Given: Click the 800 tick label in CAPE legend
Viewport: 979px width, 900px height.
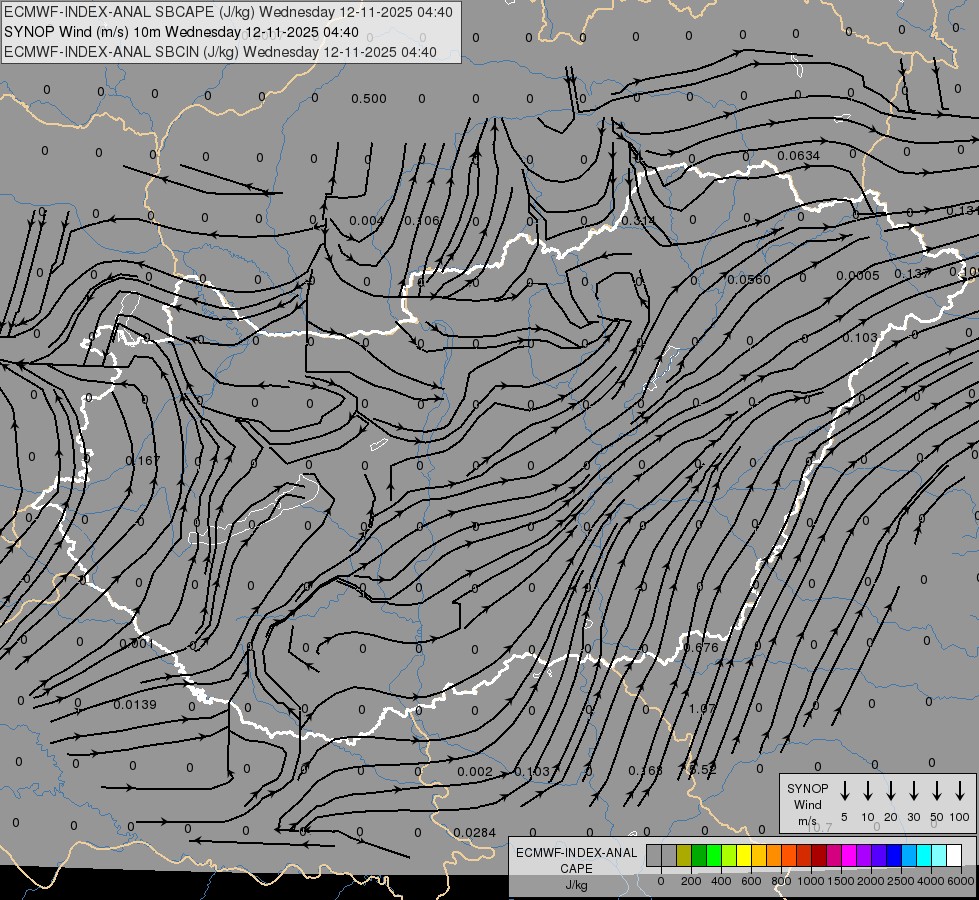Looking at the screenshot, I should [782, 881].
